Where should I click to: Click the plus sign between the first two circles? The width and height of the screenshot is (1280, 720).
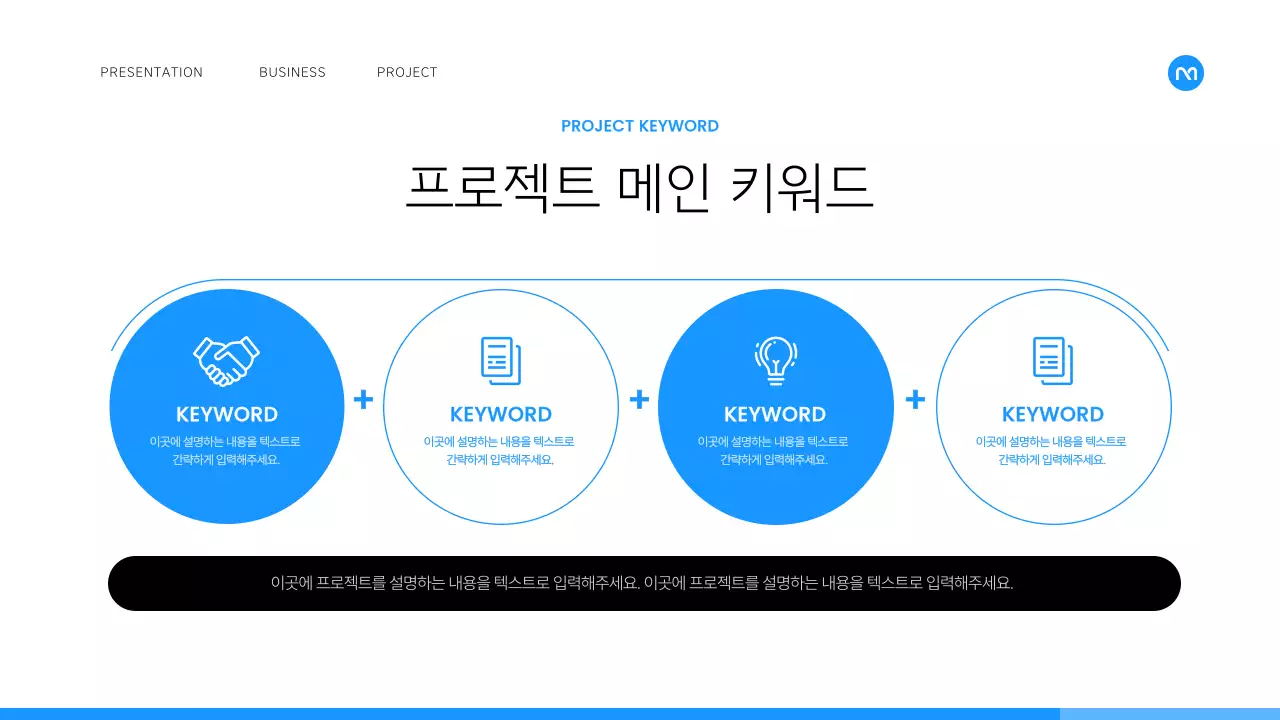363,400
